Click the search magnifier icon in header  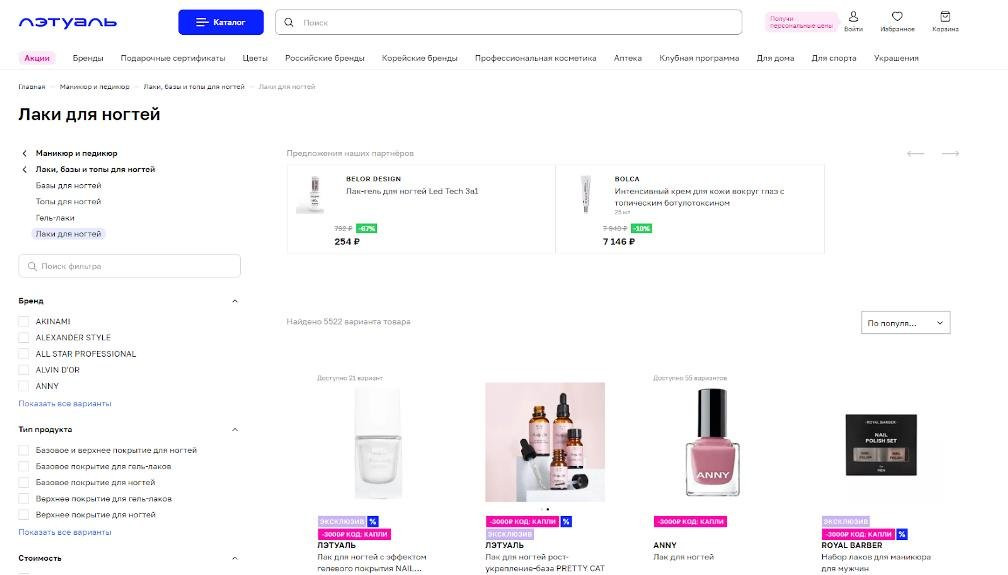pos(290,22)
